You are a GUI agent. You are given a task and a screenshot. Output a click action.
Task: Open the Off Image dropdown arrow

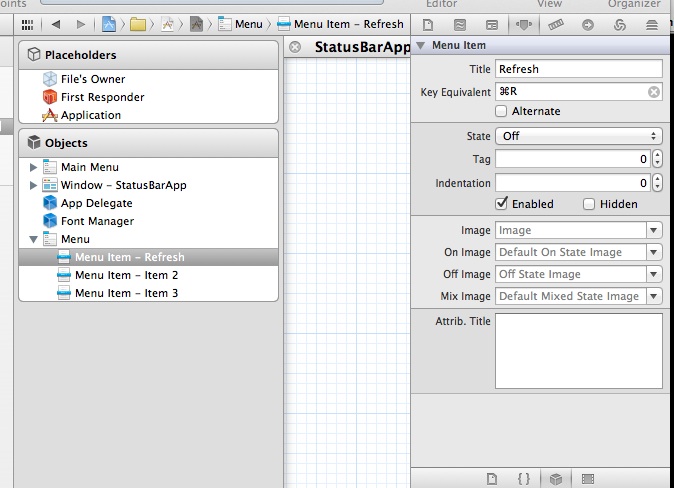[654, 274]
